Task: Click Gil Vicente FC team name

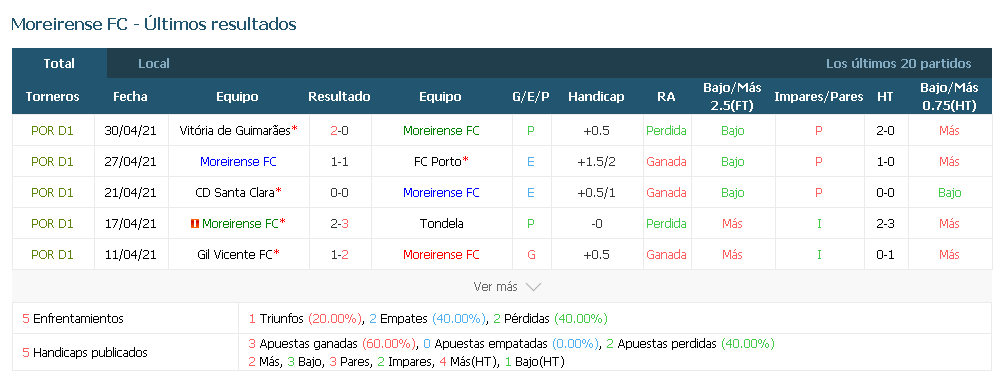Action: click(235, 254)
